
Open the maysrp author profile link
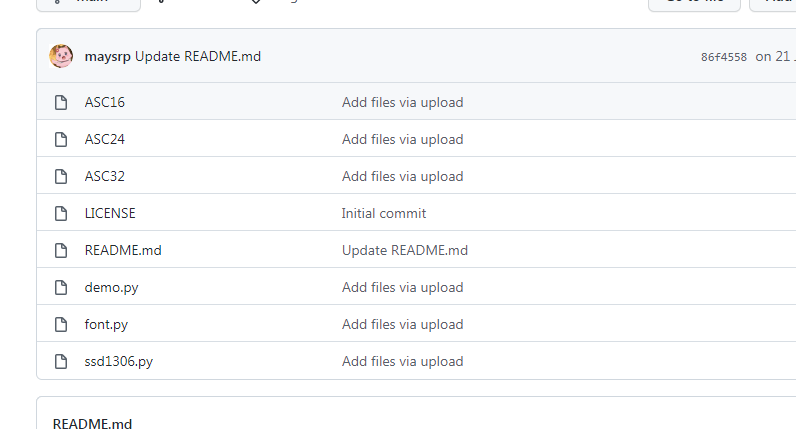tap(107, 56)
